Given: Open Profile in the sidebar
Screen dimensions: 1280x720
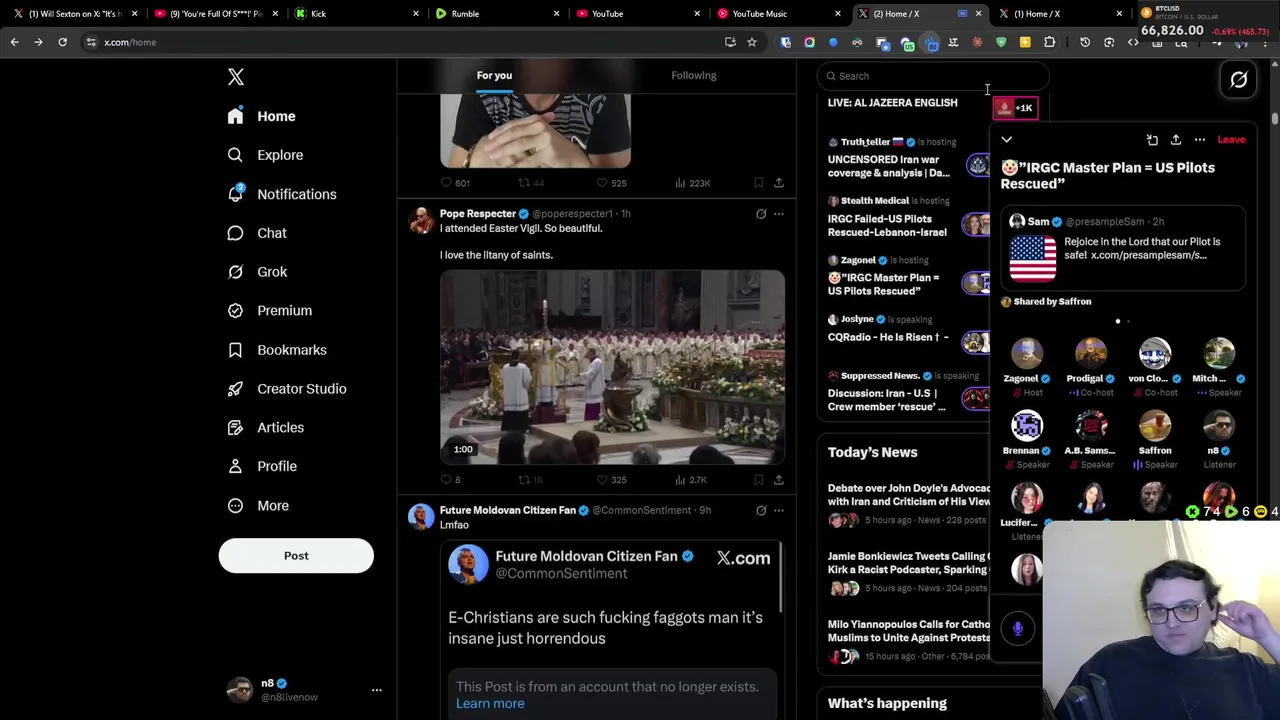Looking at the screenshot, I should click(262, 466).
